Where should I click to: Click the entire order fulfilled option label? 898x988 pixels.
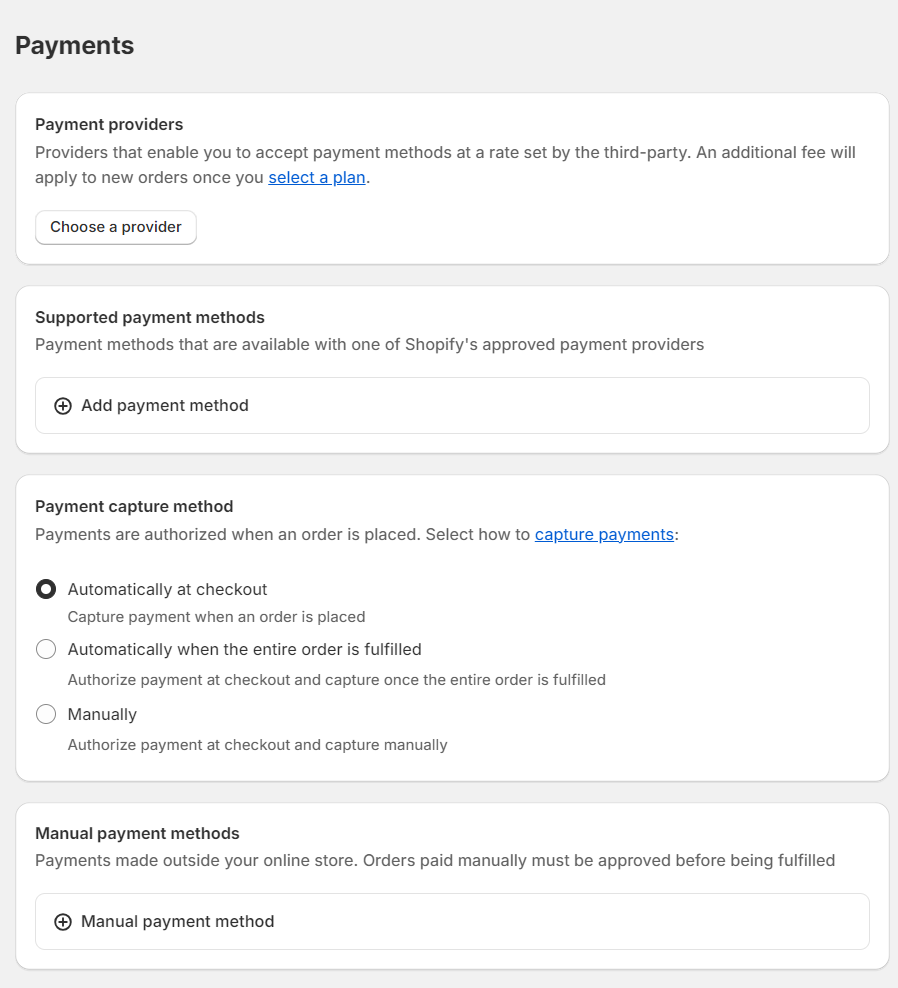[x=244, y=649]
